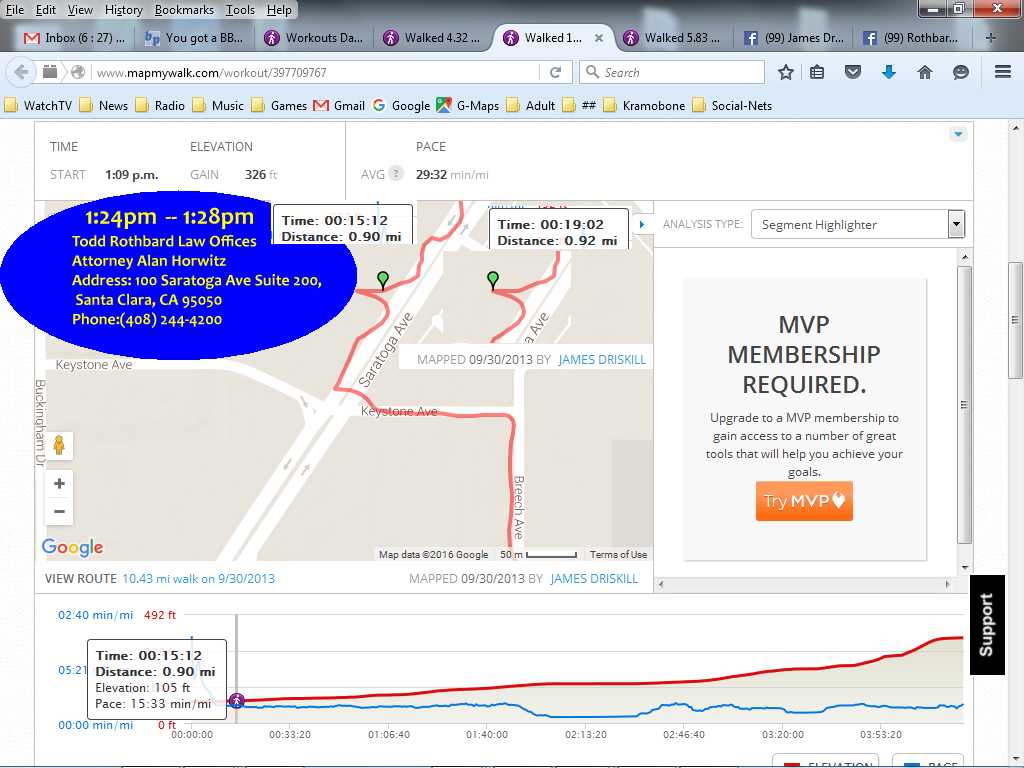Open the Gmail bookmark
Viewport: 1024px width, 768px height.
tap(339, 106)
